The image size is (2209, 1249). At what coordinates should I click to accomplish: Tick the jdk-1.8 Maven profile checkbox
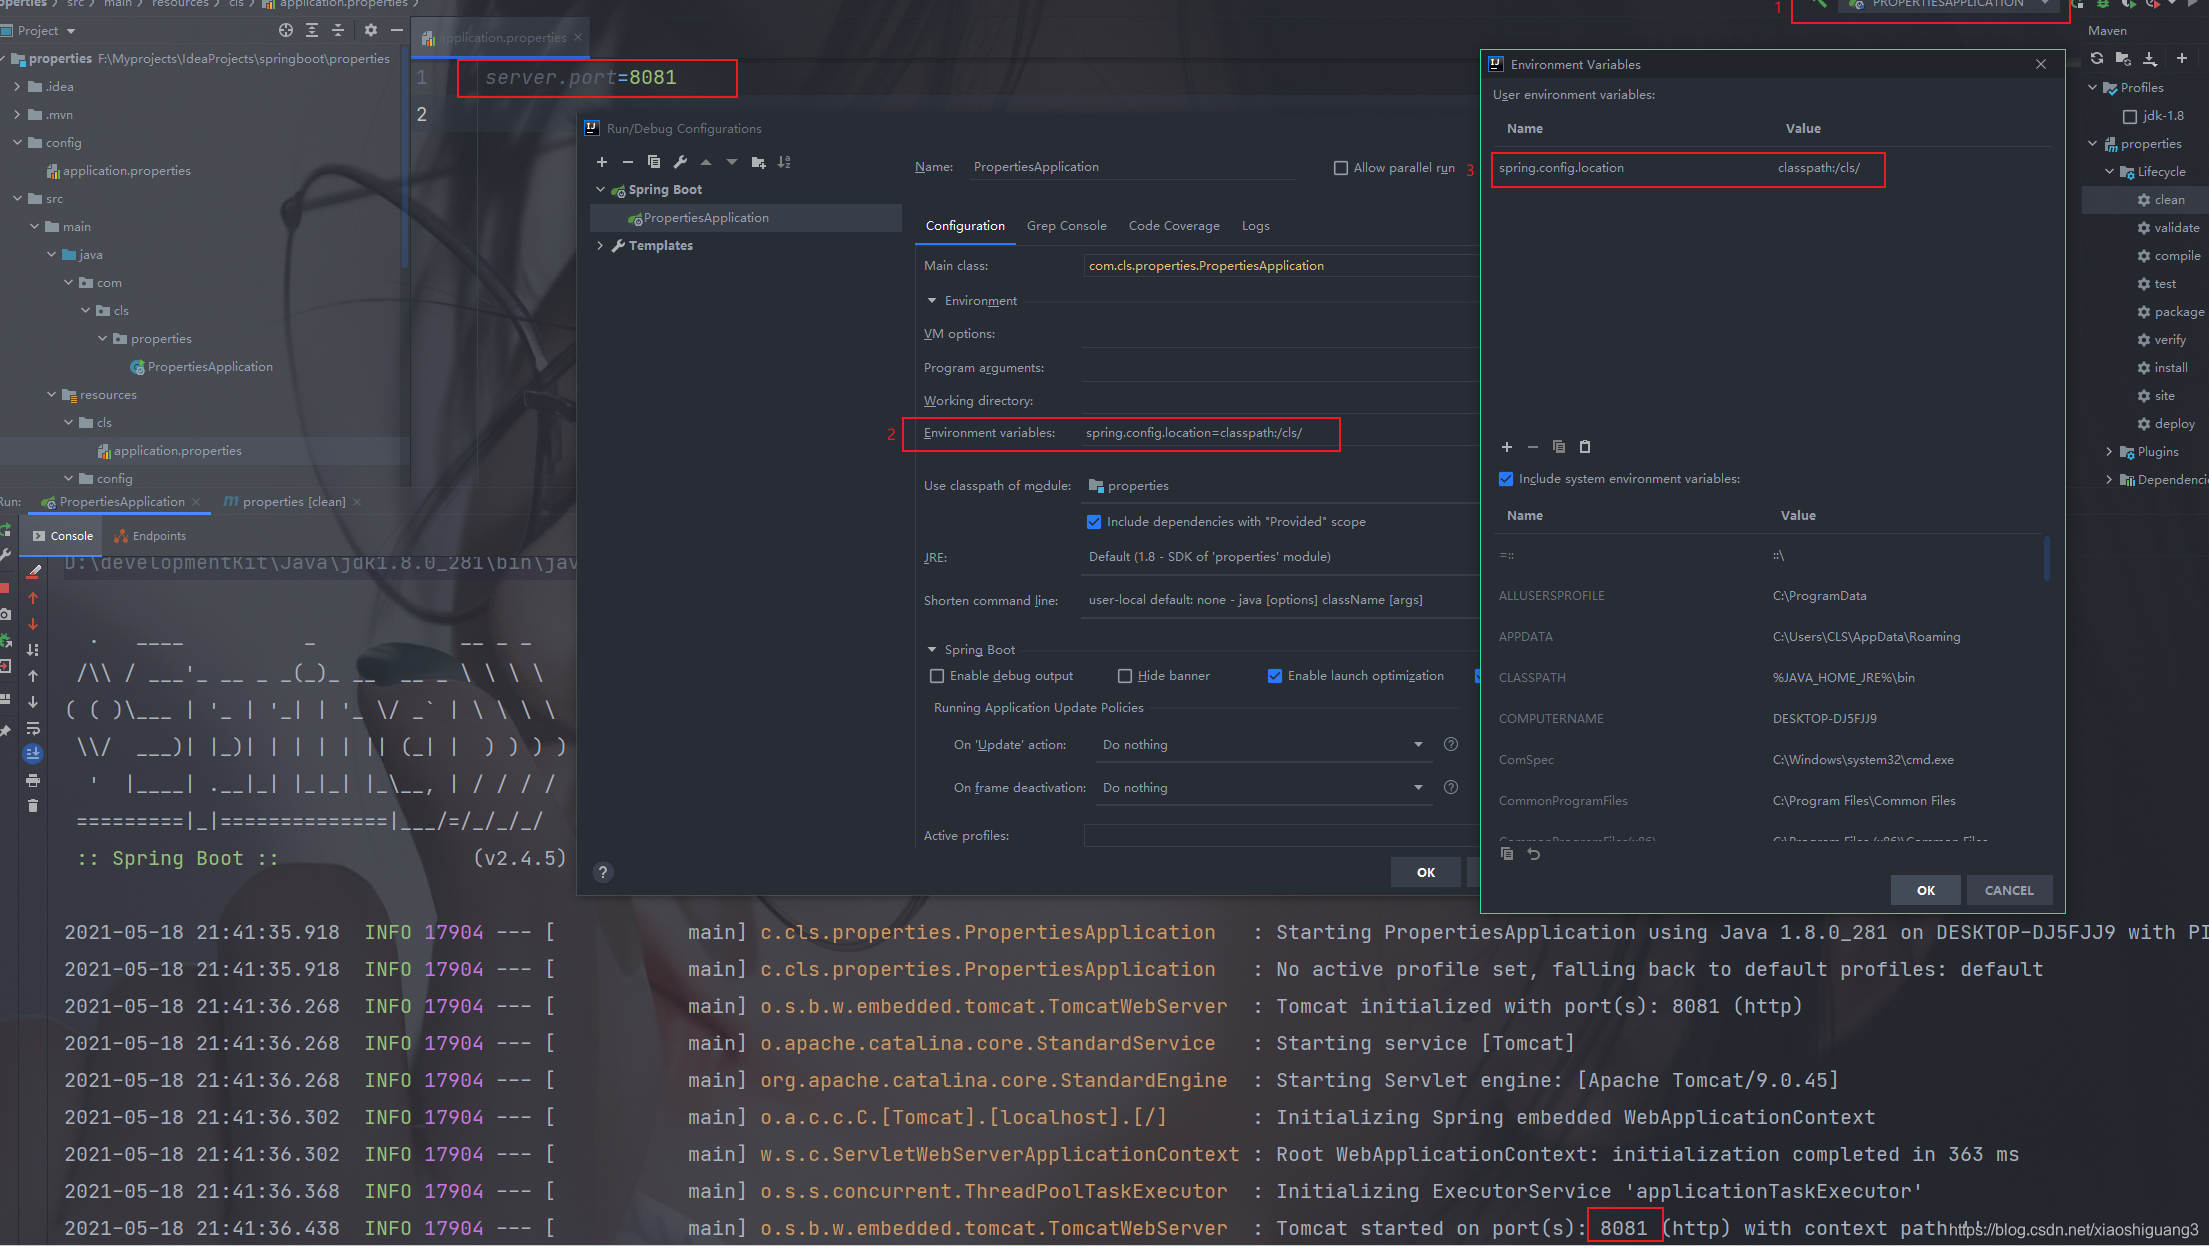click(2130, 116)
